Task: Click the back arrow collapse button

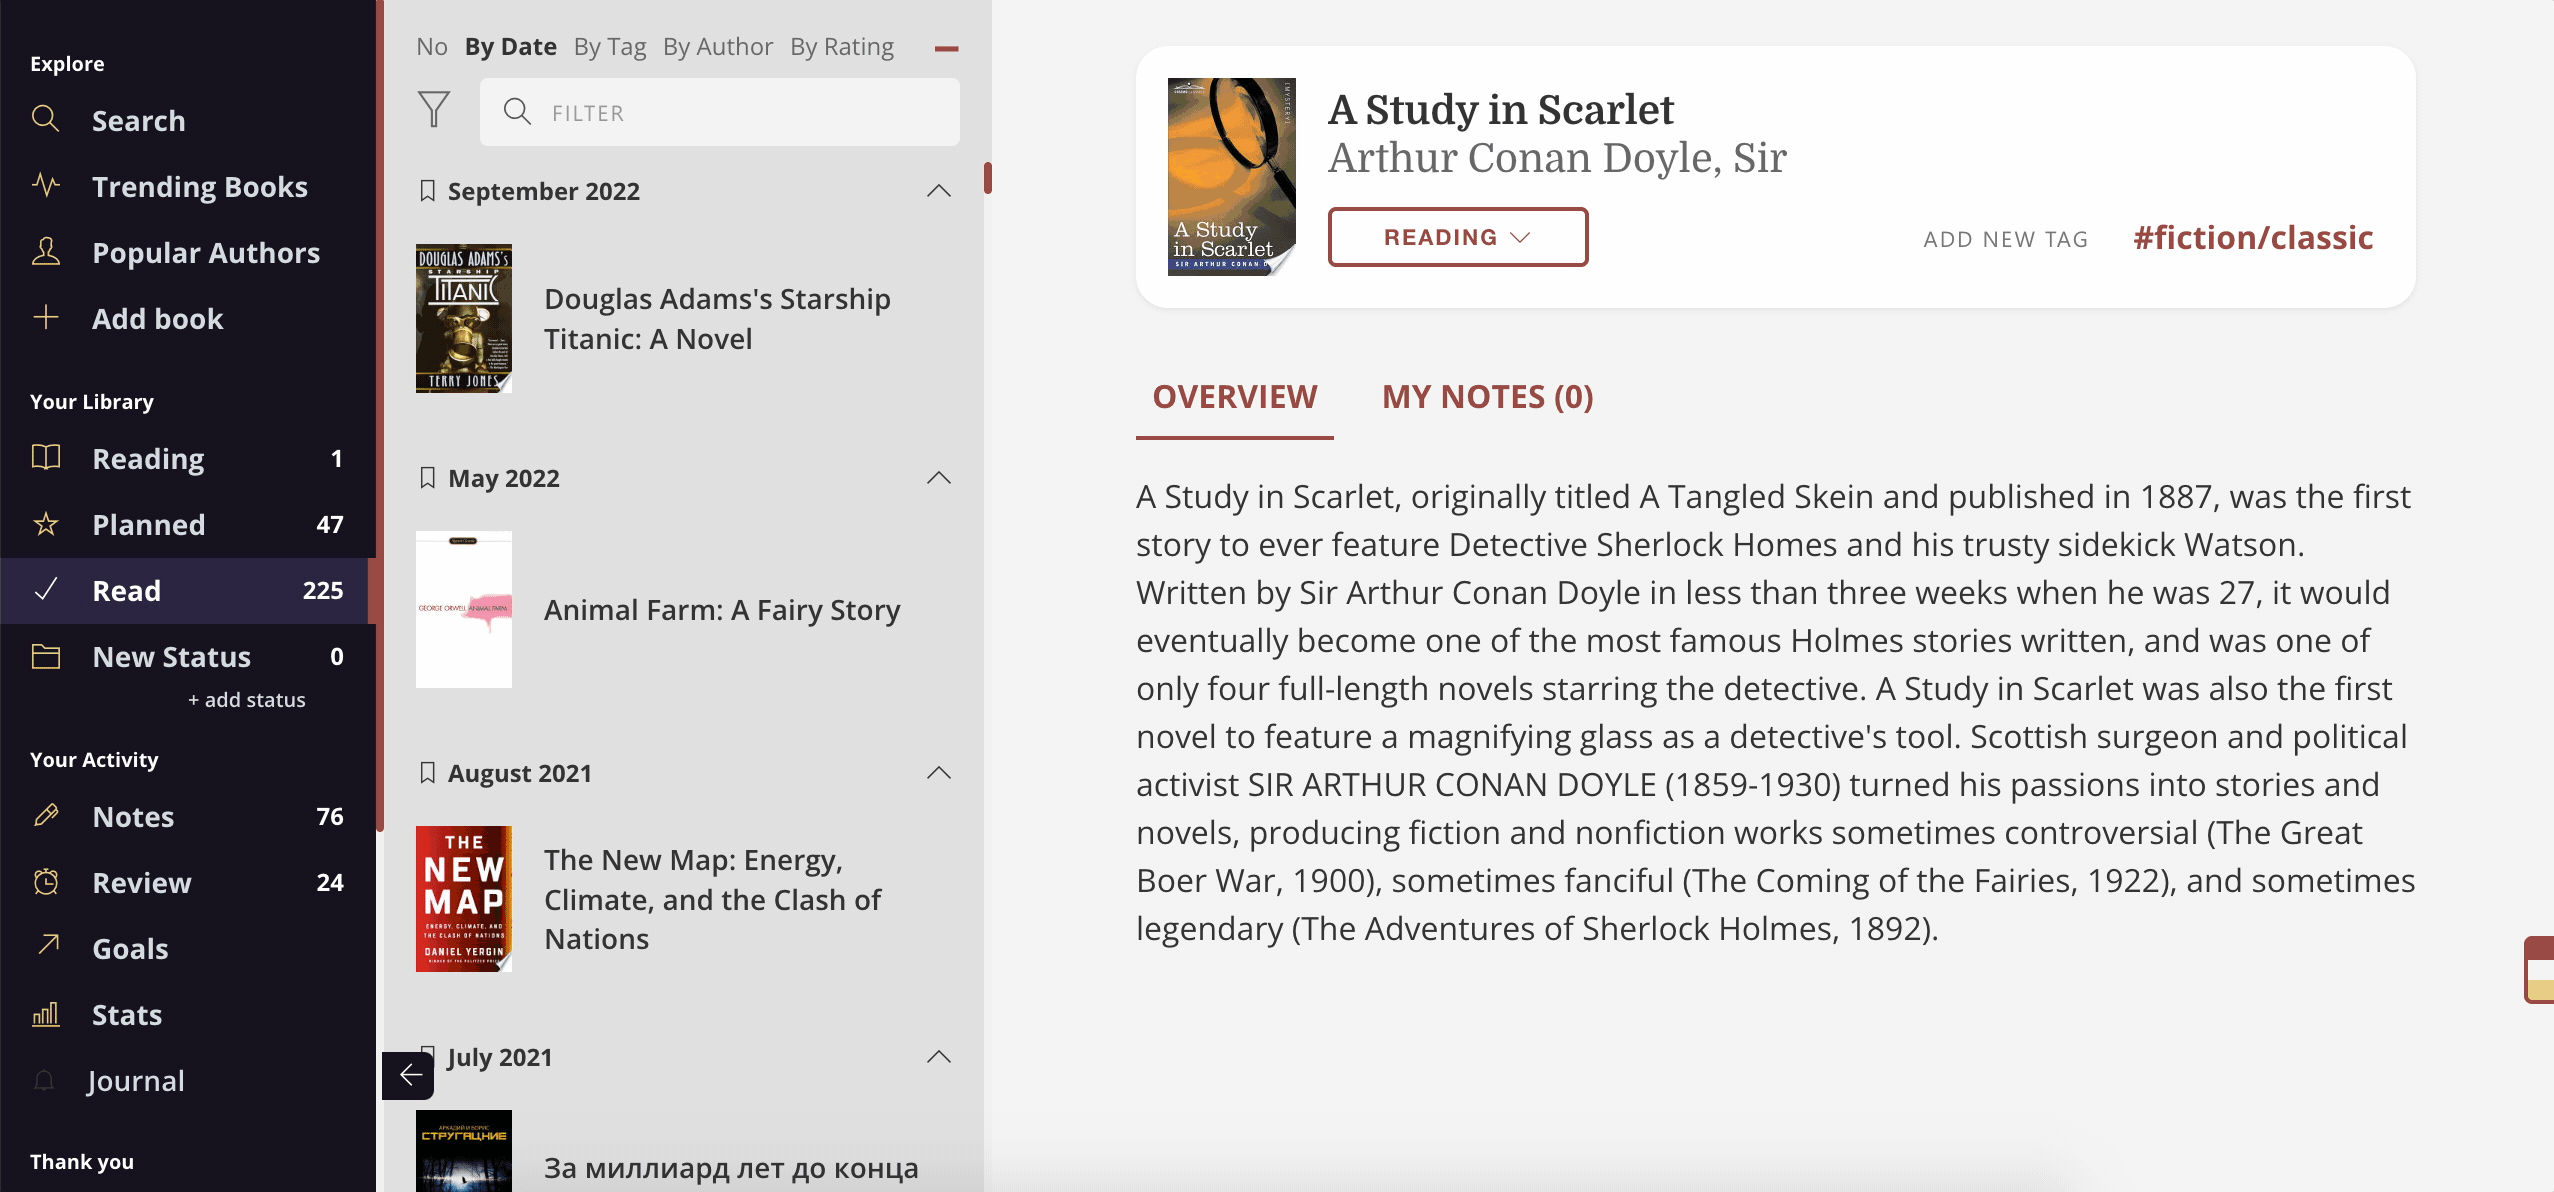Action: tap(409, 1075)
